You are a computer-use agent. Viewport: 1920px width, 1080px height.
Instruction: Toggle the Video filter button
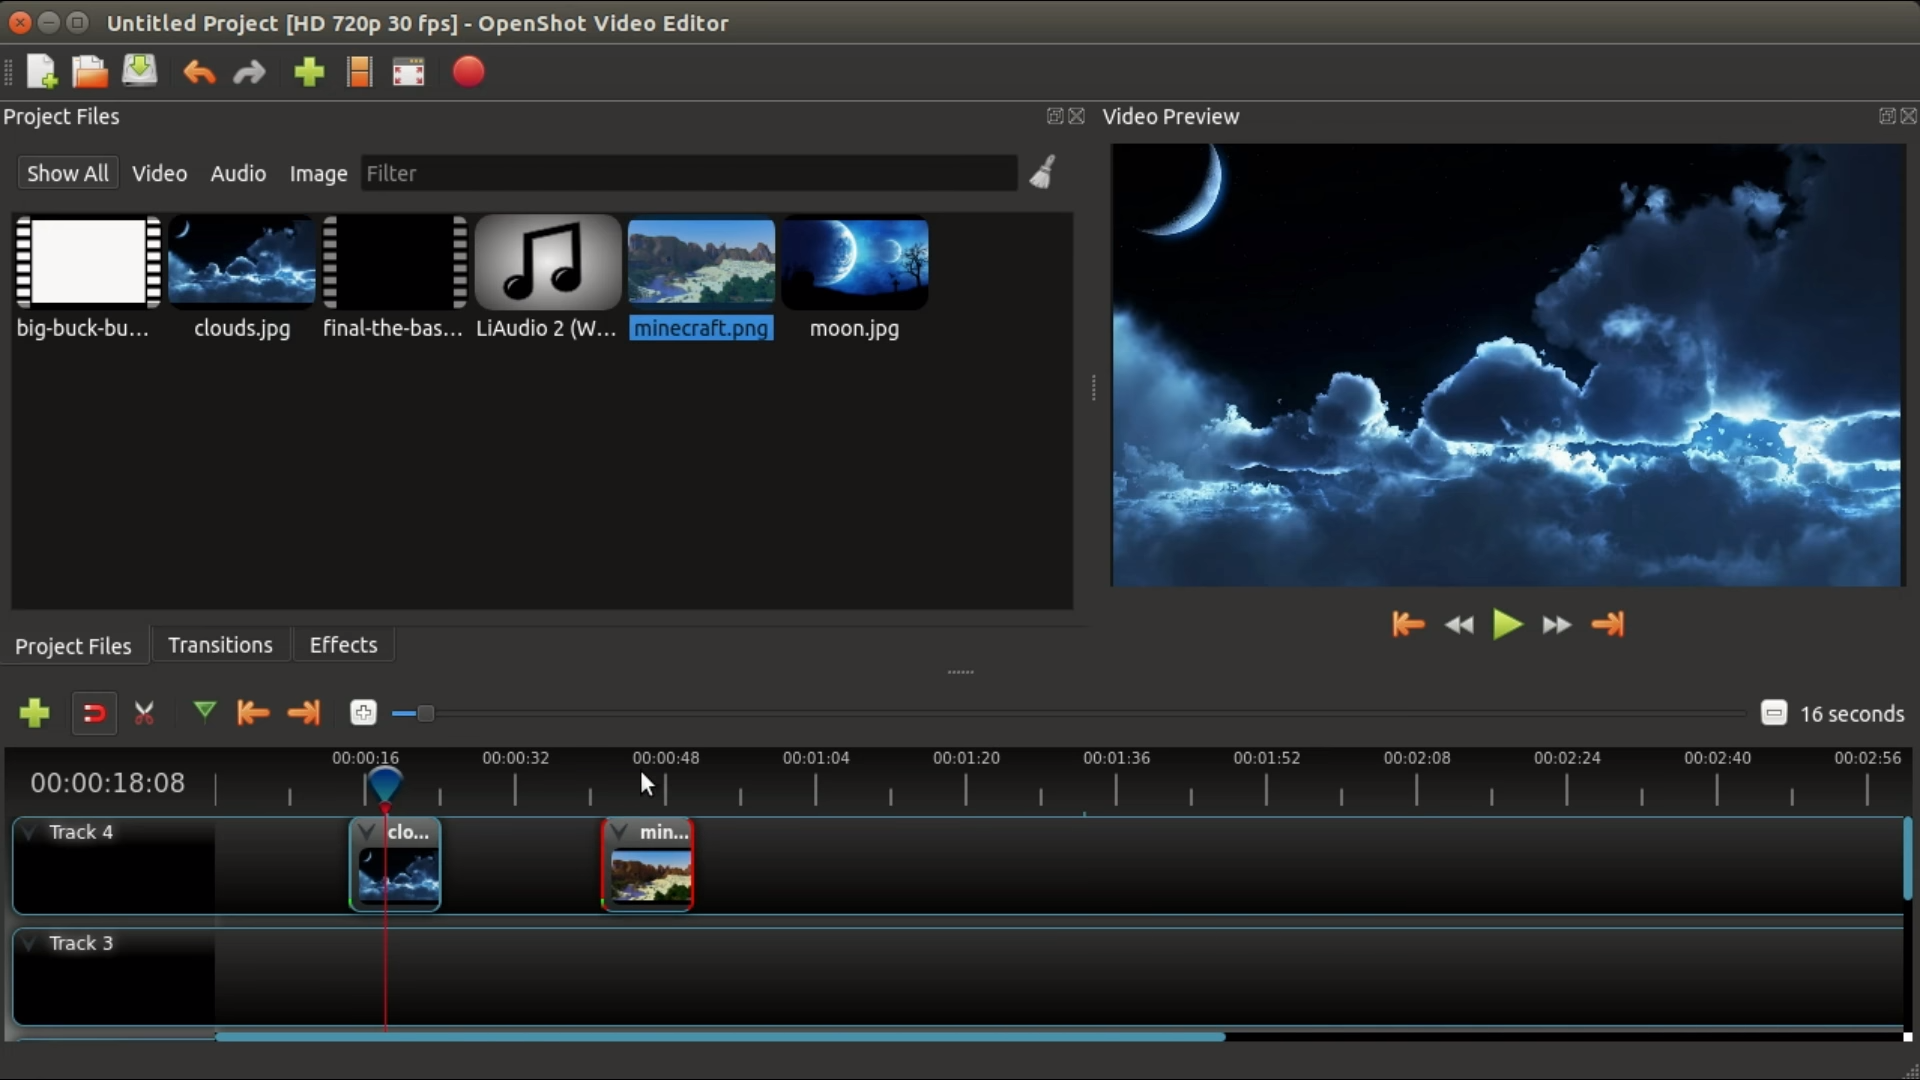tap(159, 173)
